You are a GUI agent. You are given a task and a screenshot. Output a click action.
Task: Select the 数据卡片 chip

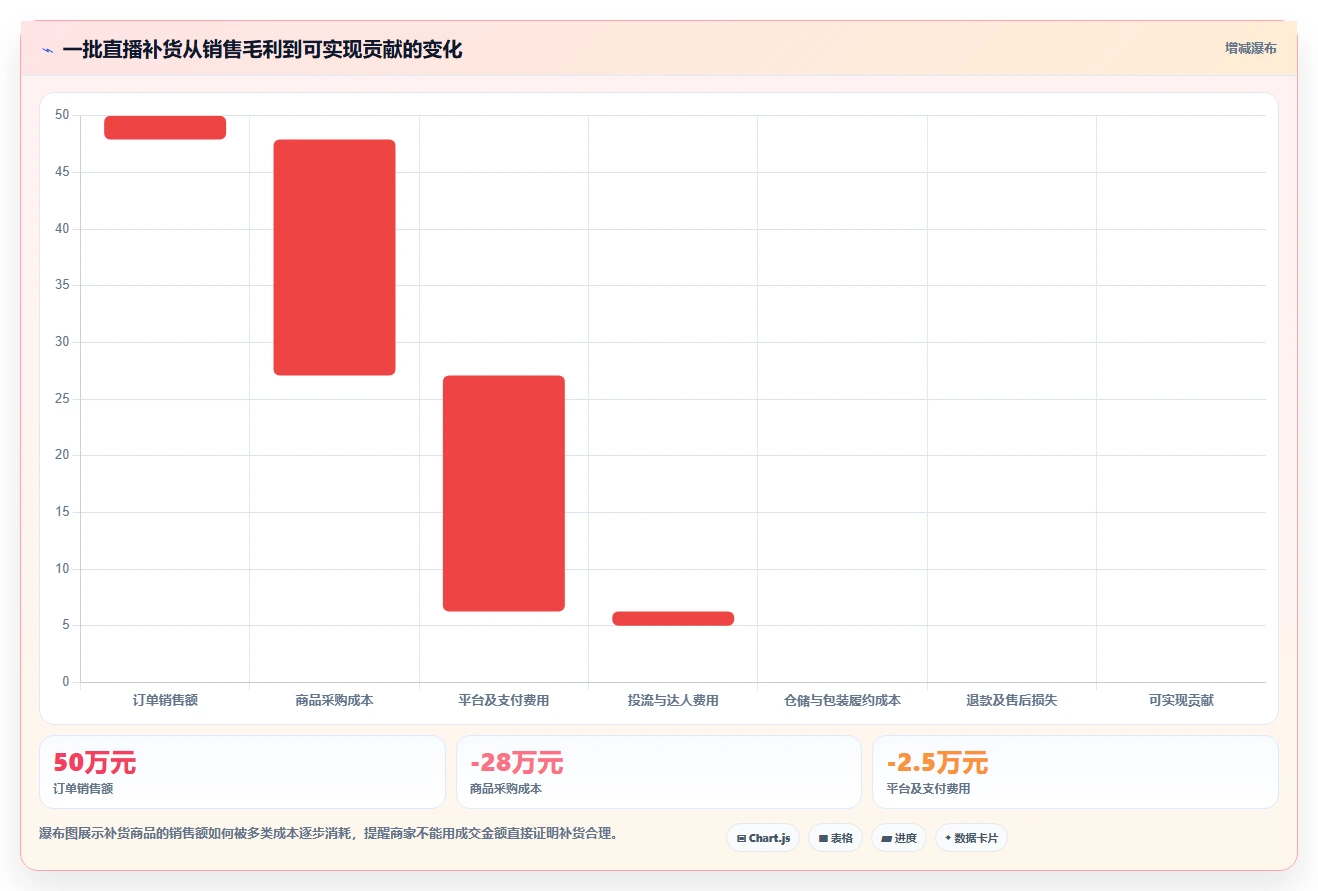[971, 838]
